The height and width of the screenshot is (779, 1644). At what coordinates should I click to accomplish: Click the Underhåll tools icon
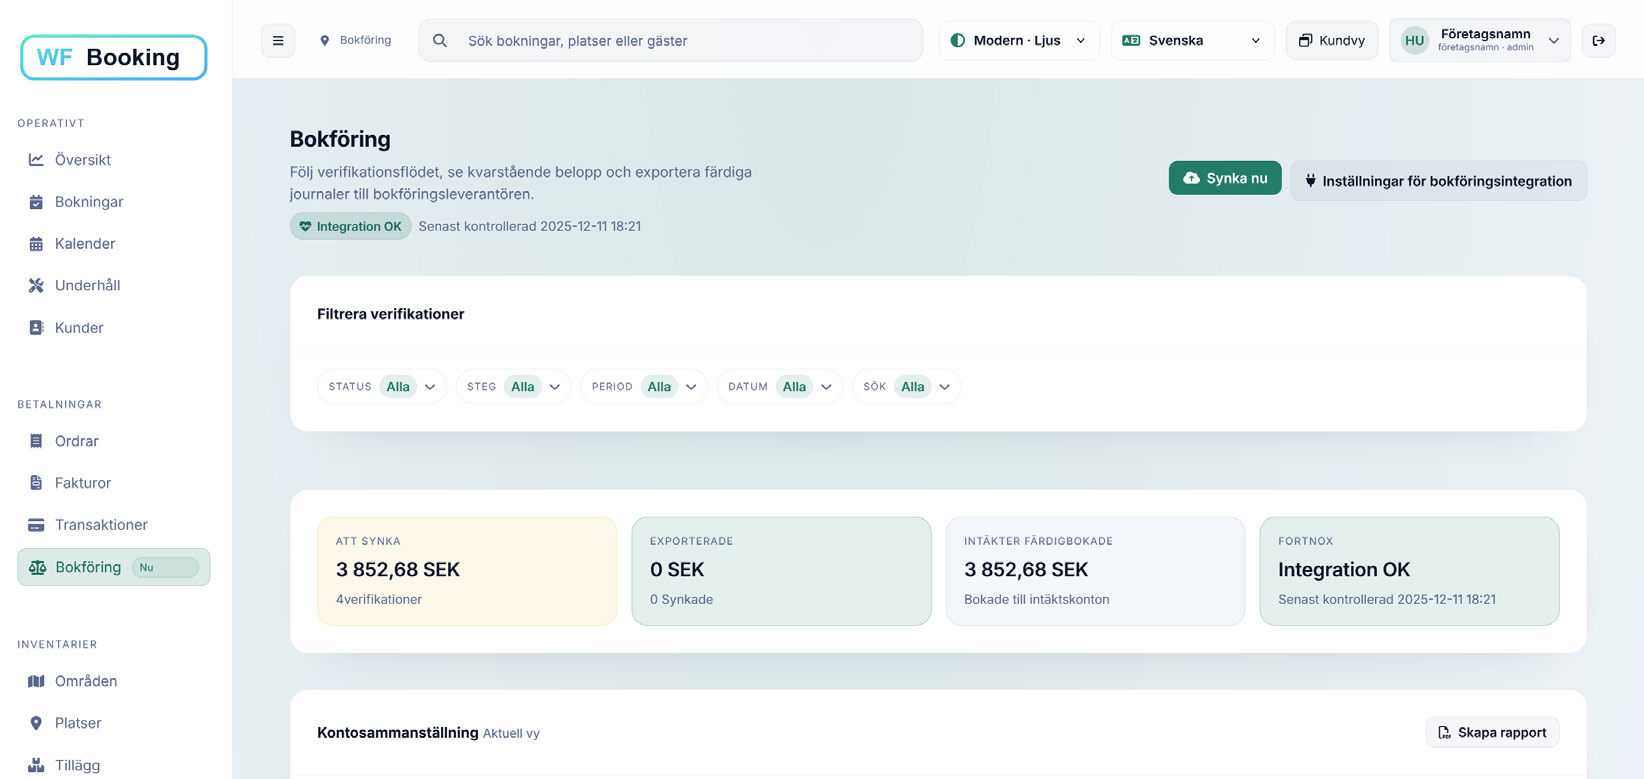36,286
